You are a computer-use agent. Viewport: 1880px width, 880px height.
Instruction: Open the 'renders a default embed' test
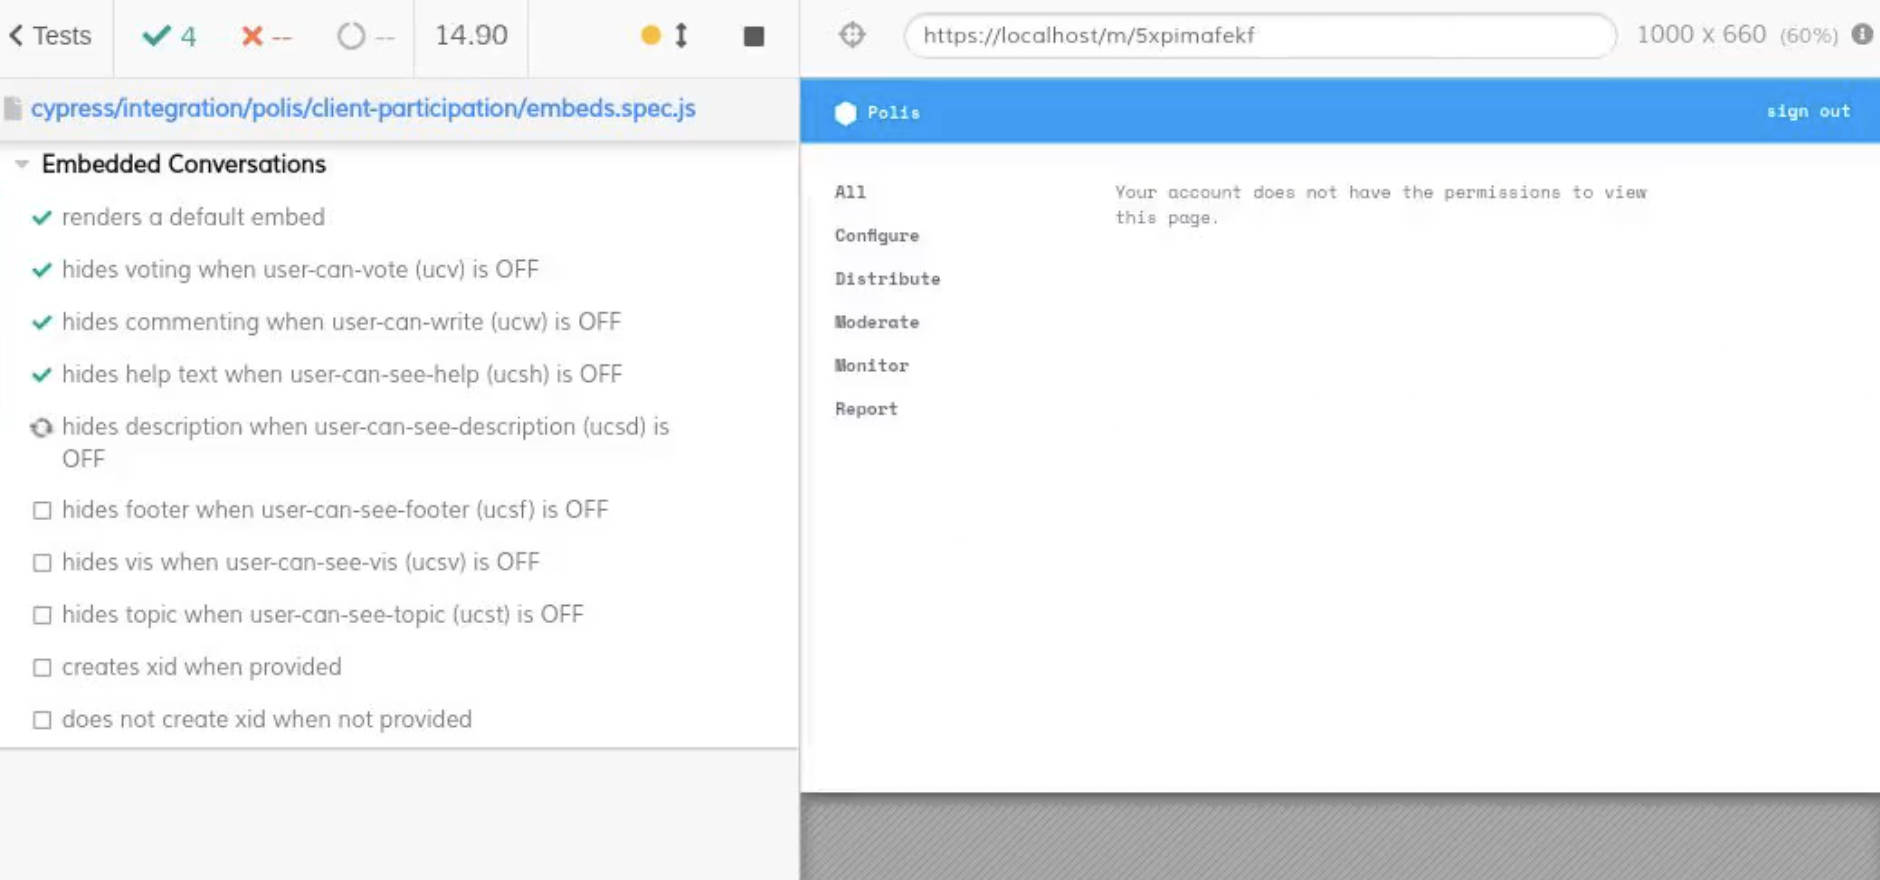193,217
